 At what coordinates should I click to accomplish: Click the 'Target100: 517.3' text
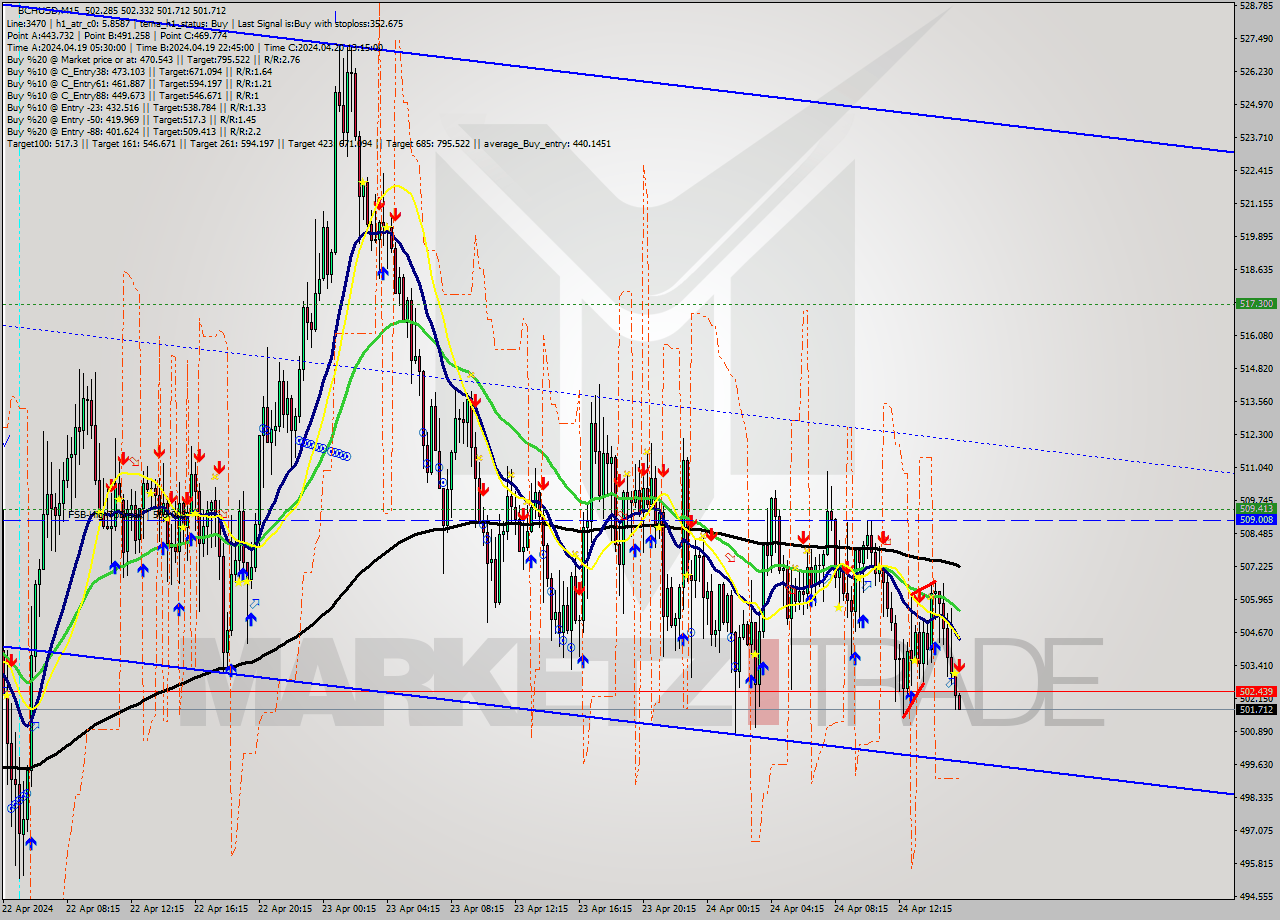click(41, 144)
